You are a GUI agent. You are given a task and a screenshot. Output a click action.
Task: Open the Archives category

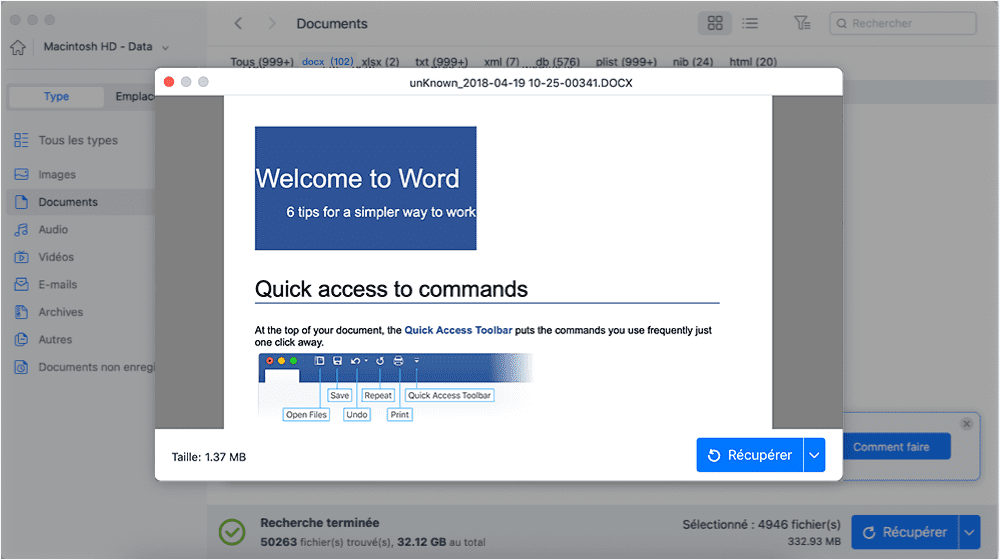[61, 312]
